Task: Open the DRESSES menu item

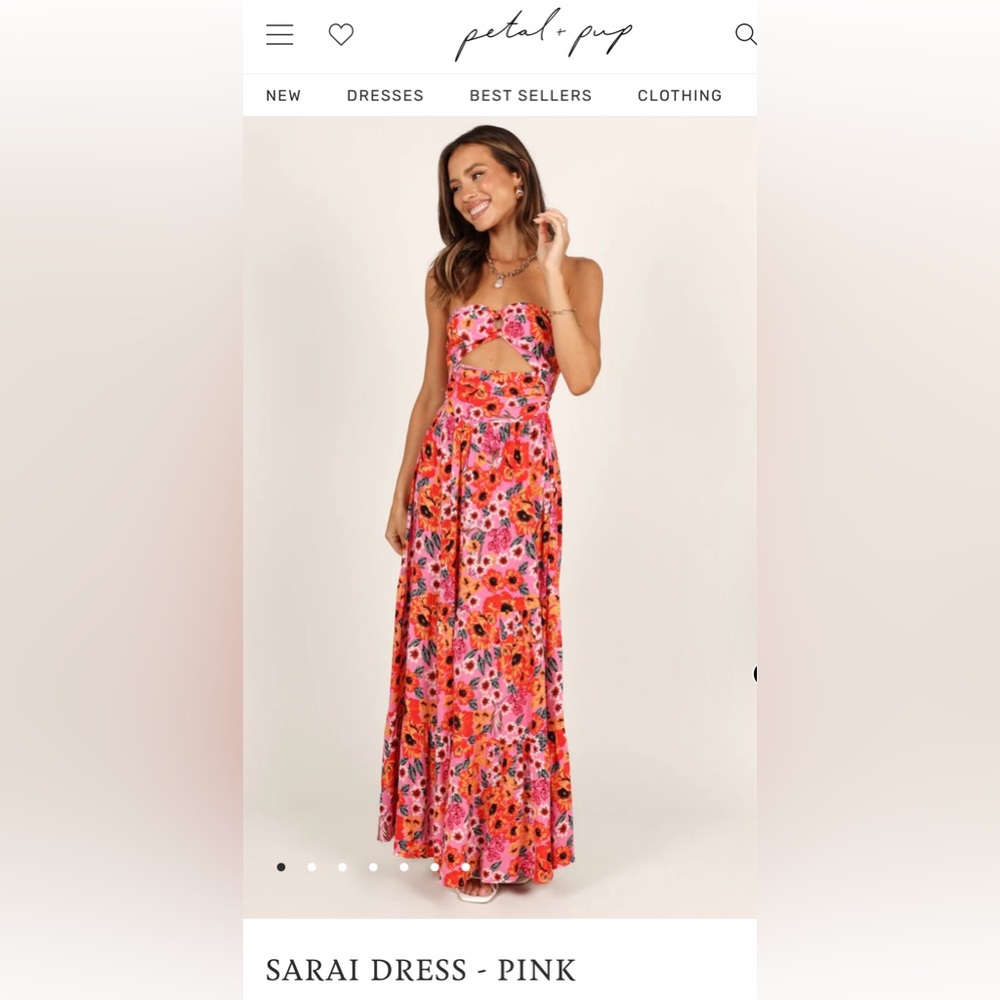Action: (x=385, y=95)
